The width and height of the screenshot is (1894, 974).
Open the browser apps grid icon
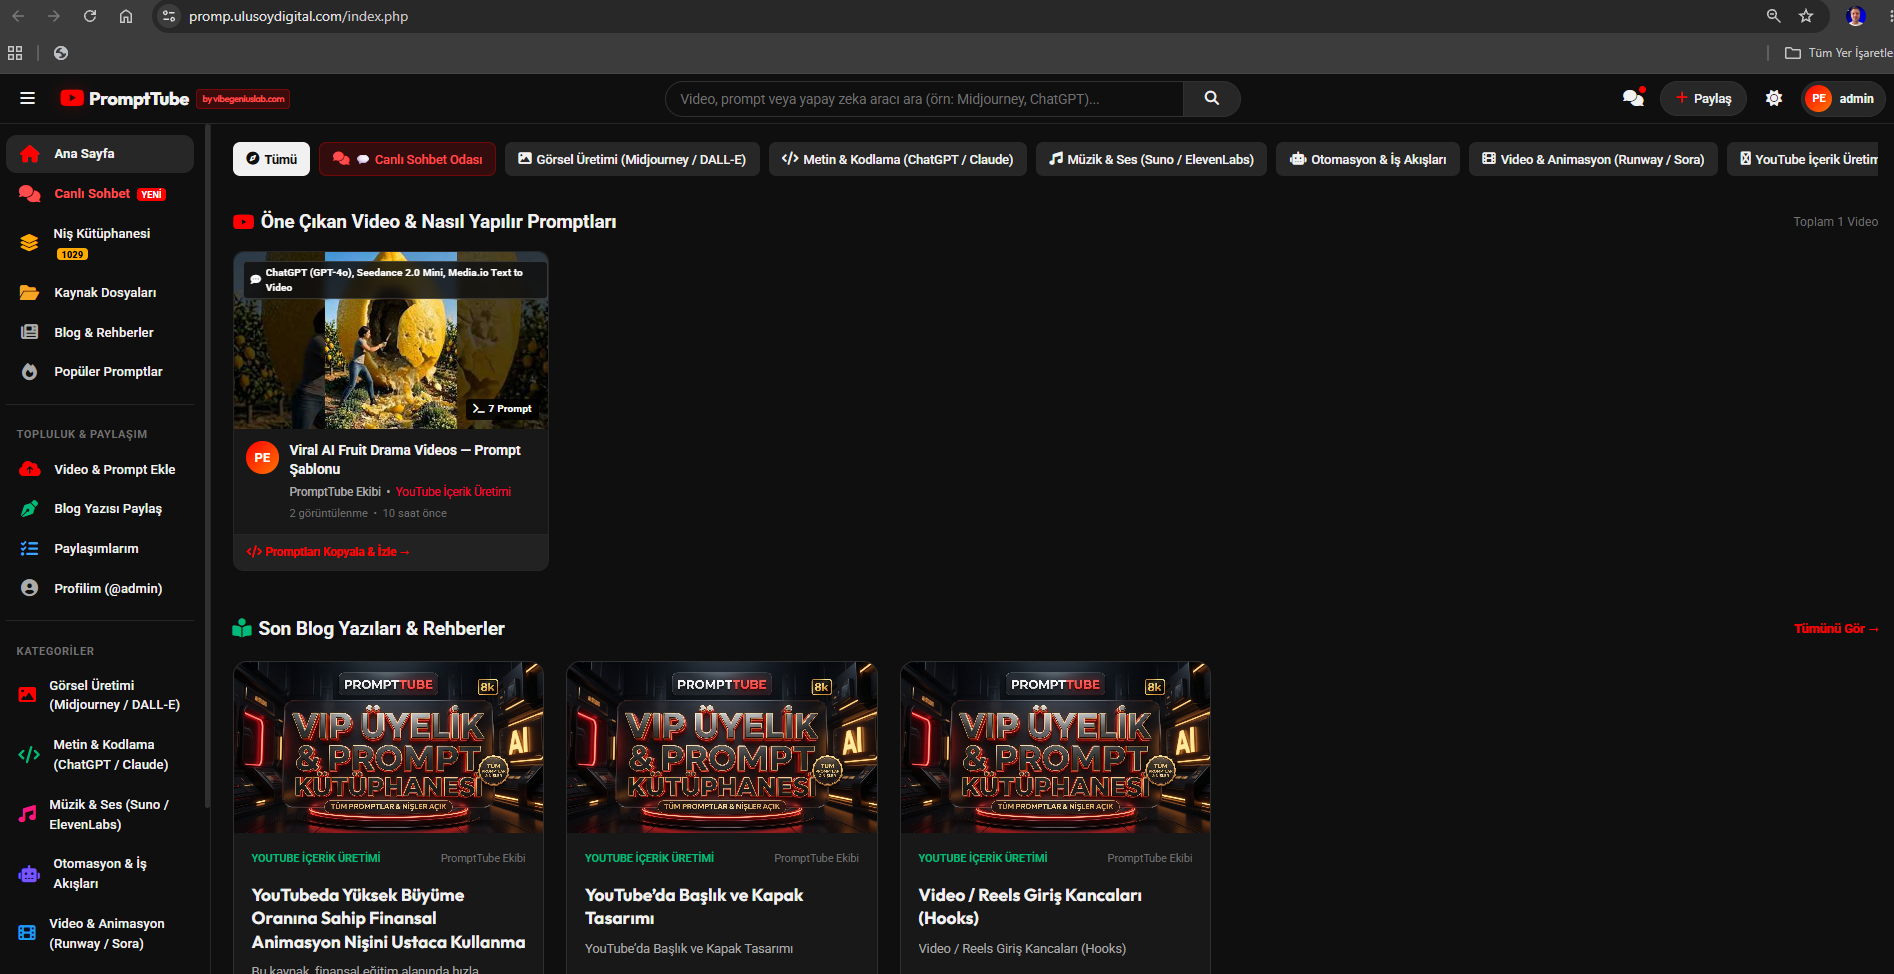tap(15, 53)
